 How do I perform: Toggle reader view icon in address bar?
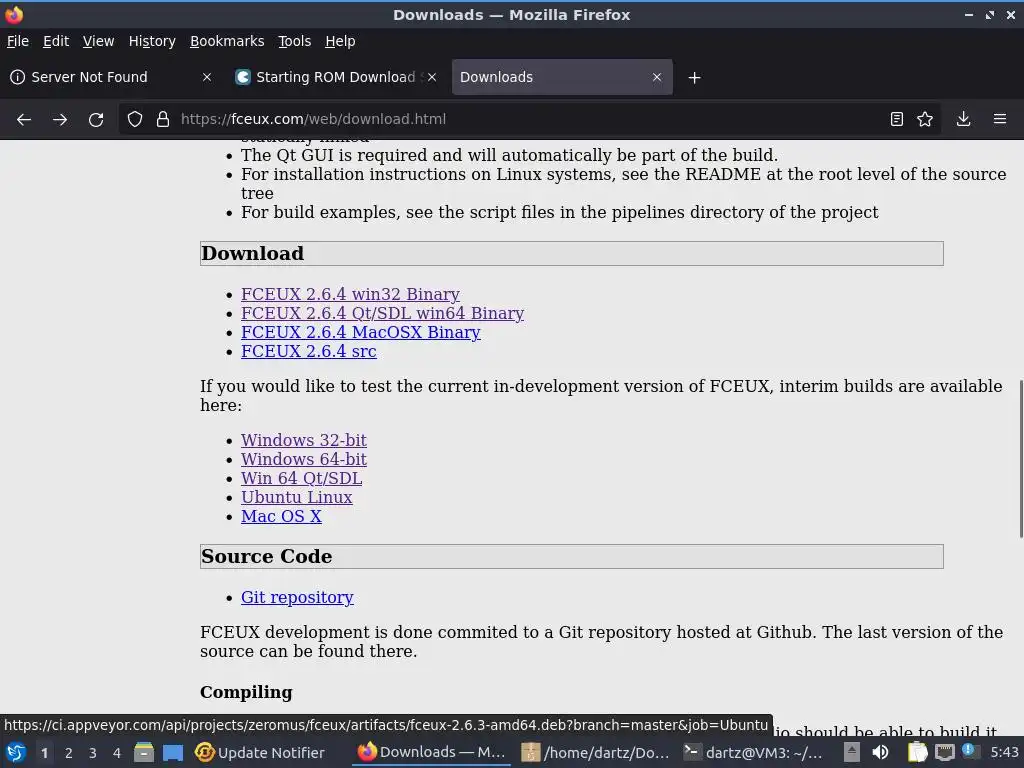(897, 119)
